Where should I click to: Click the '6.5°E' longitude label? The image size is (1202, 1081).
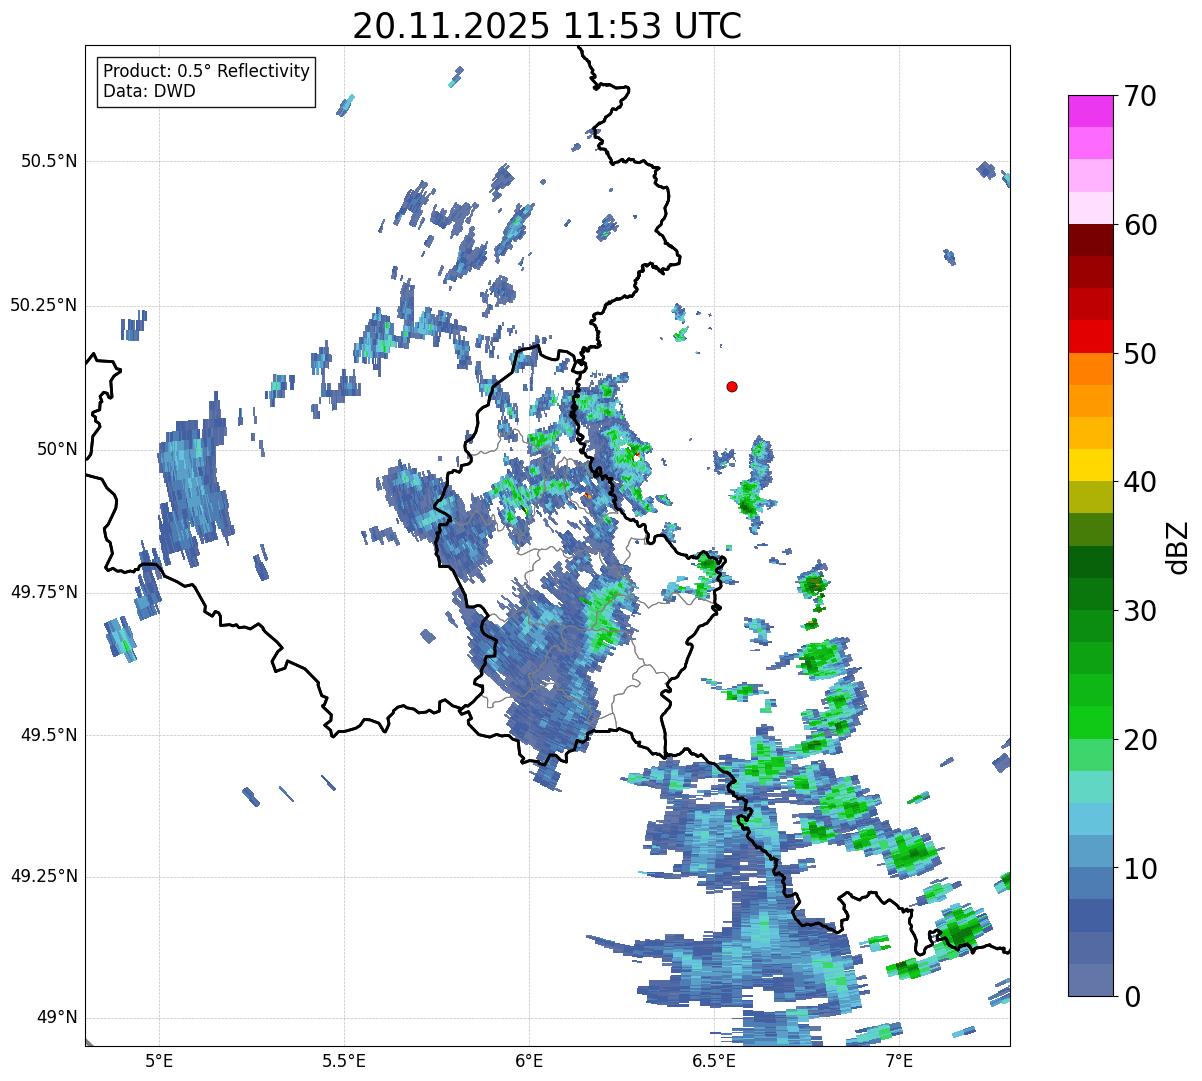pyautogui.click(x=714, y=1061)
